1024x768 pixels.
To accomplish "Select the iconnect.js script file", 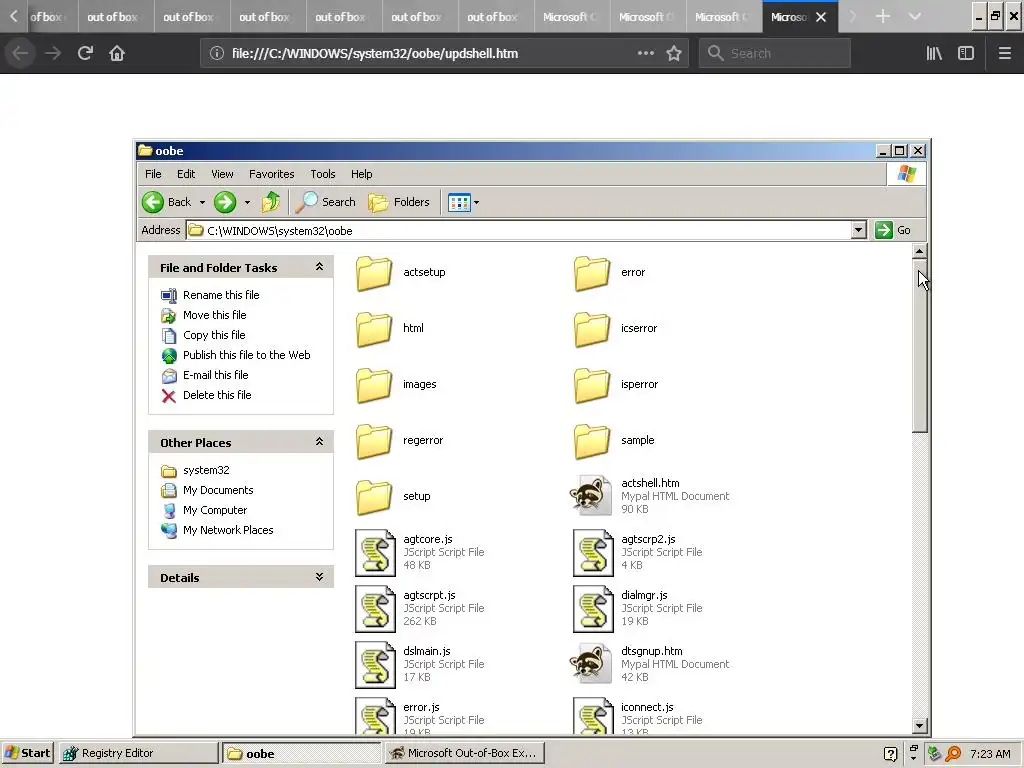I will click(638, 717).
